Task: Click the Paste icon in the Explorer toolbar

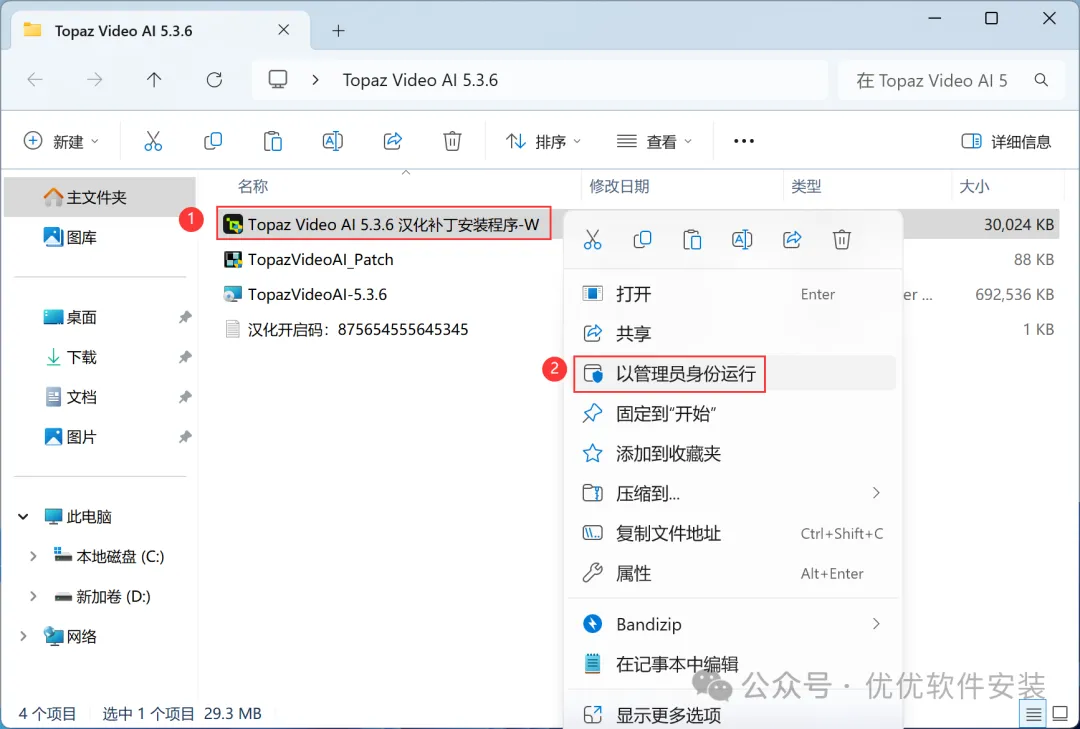Action: pyautogui.click(x=273, y=141)
